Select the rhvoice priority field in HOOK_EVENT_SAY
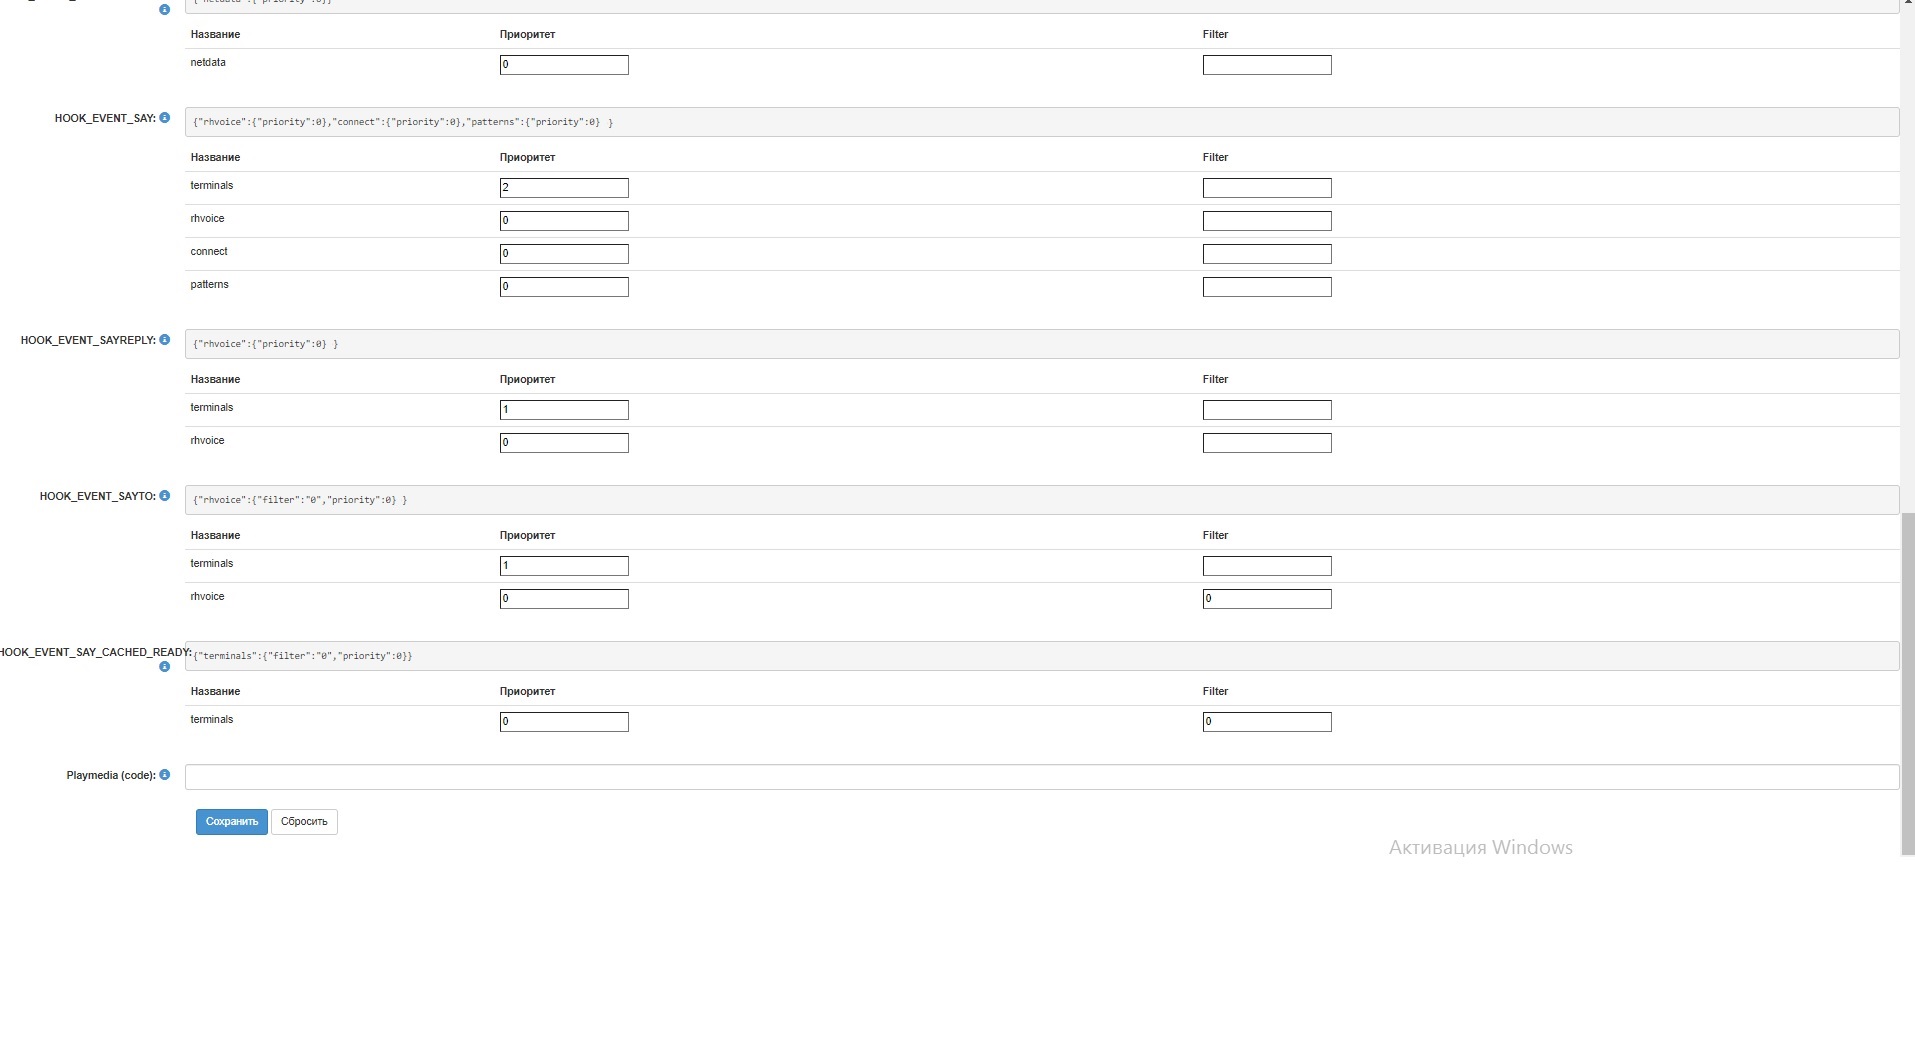The height and width of the screenshot is (1062, 1915). (564, 221)
